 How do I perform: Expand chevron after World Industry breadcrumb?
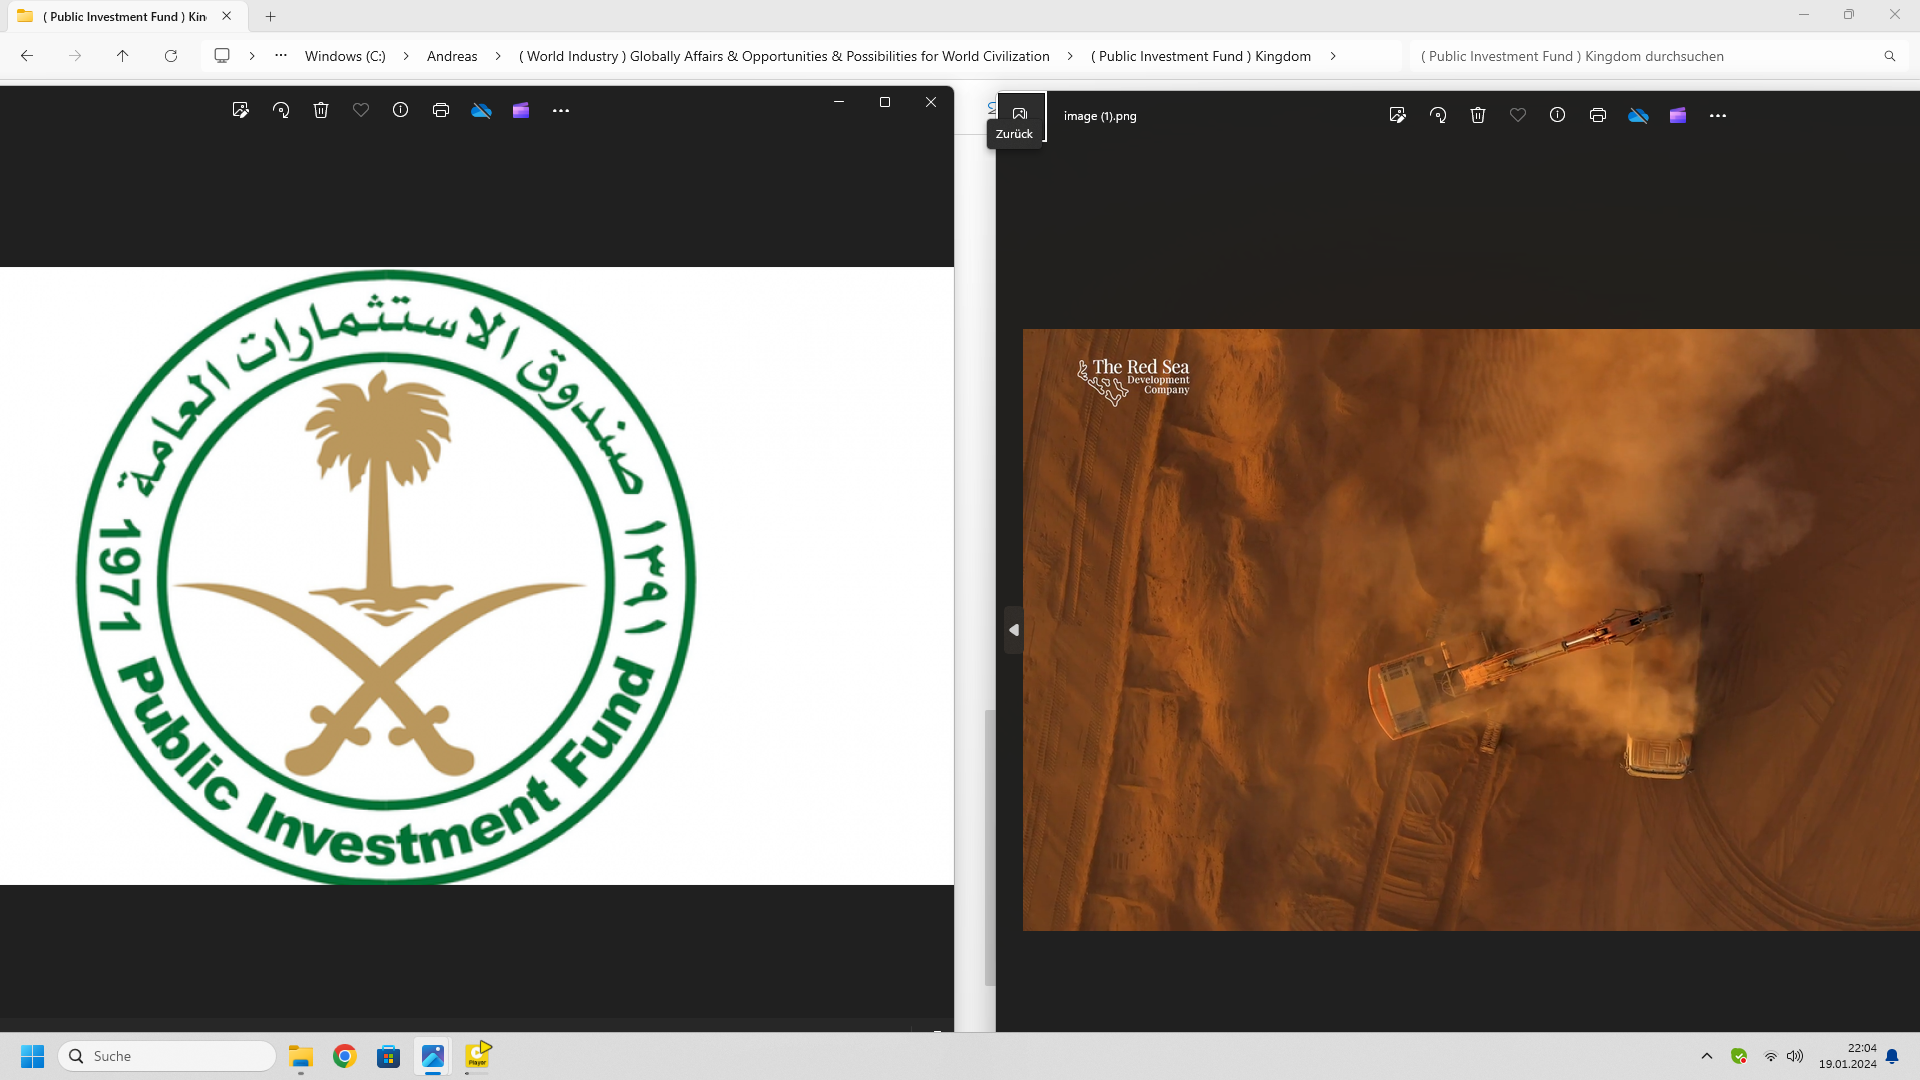(x=1070, y=56)
